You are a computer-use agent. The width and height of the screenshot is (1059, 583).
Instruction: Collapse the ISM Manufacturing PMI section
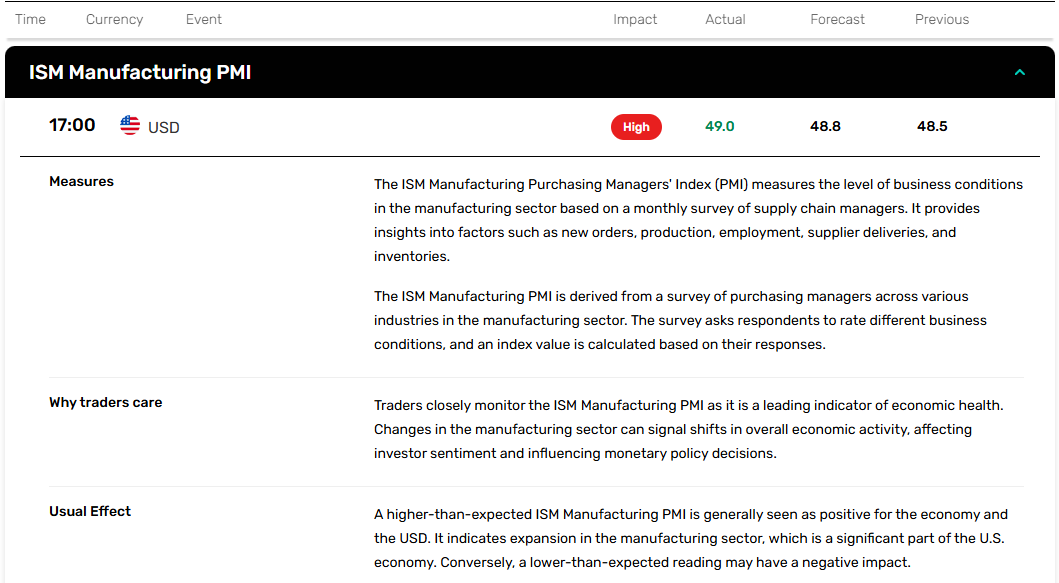click(x=1020, y=72)
